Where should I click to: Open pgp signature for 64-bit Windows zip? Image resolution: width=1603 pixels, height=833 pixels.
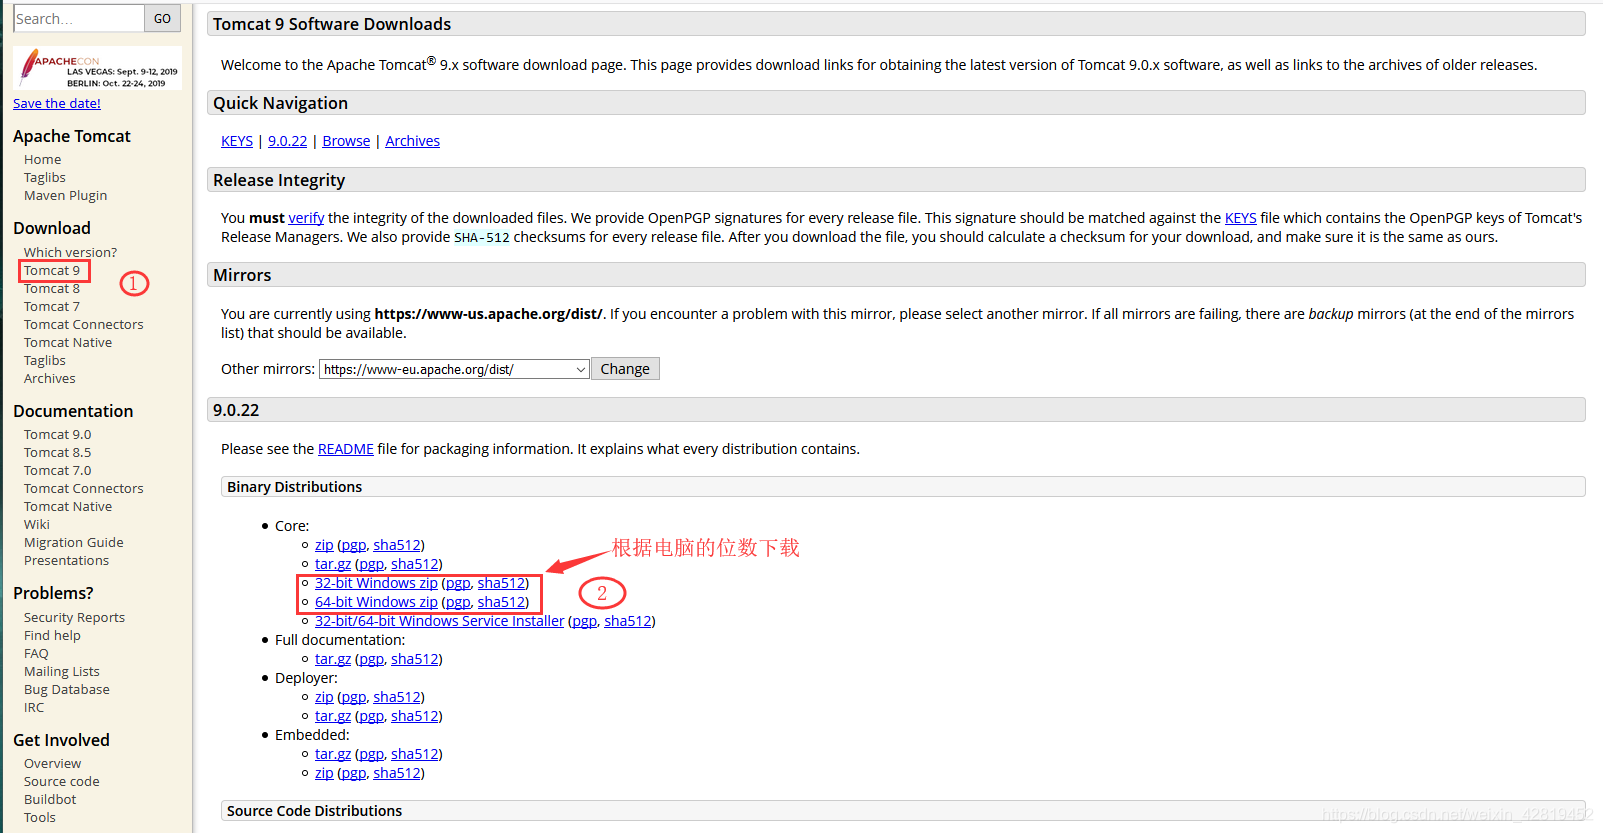[x=458, y=602]
